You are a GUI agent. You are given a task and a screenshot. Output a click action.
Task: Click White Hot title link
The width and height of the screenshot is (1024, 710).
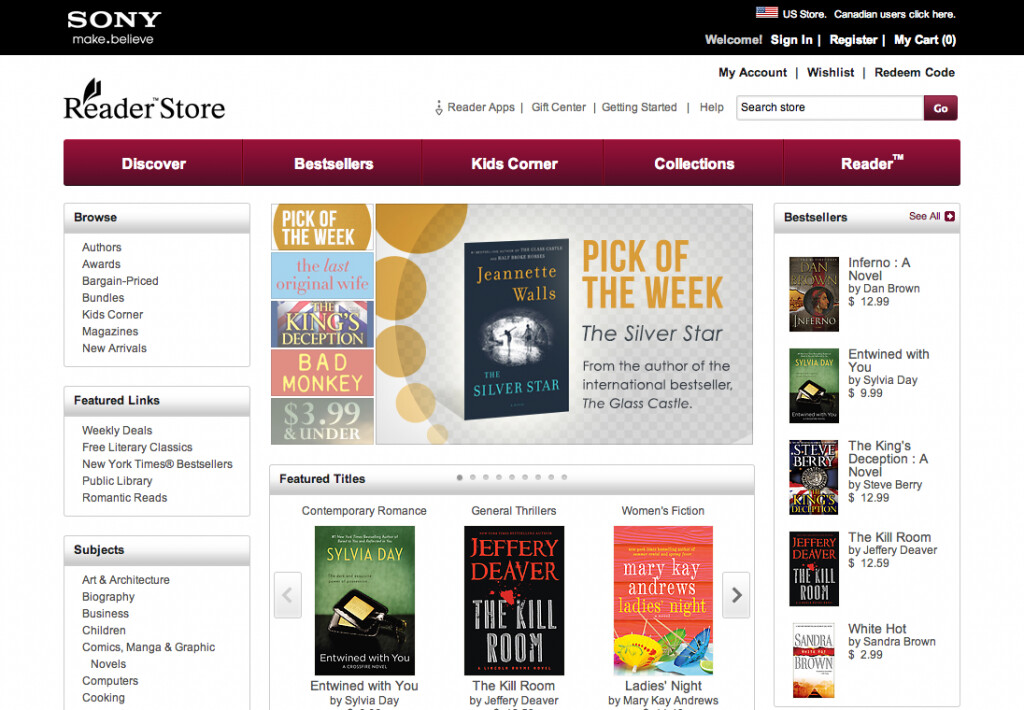pos(877,629)
